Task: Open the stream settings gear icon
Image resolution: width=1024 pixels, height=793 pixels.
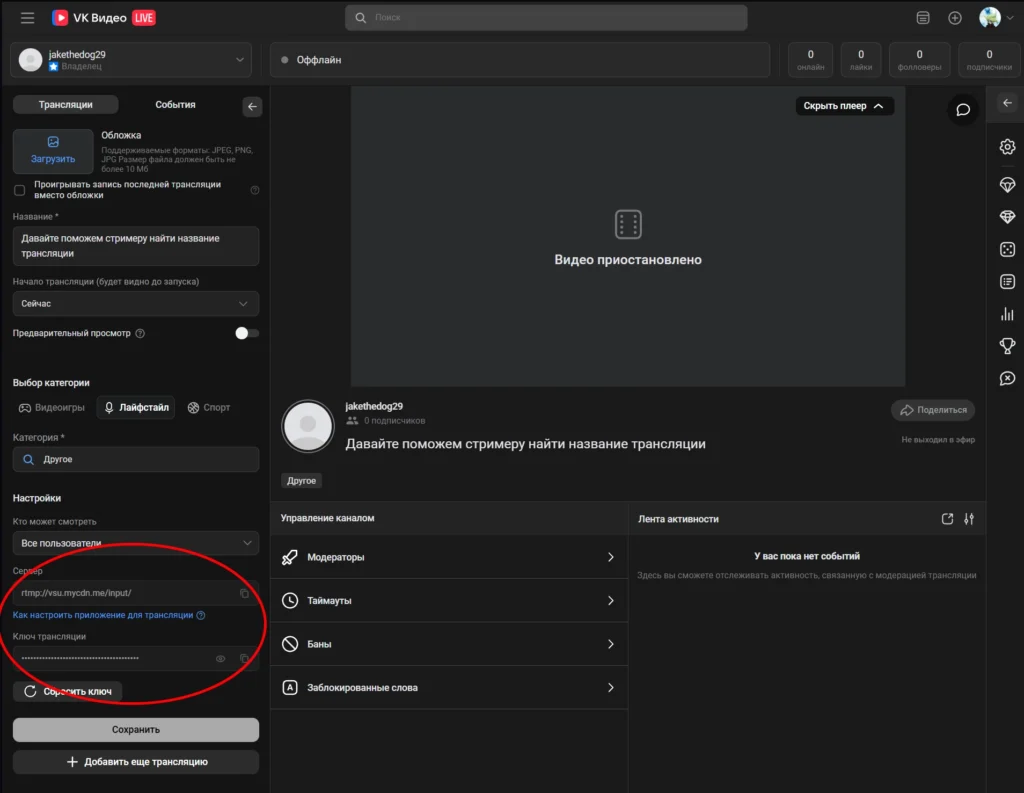Action: pyautogui.click(x=1007, y=146)
